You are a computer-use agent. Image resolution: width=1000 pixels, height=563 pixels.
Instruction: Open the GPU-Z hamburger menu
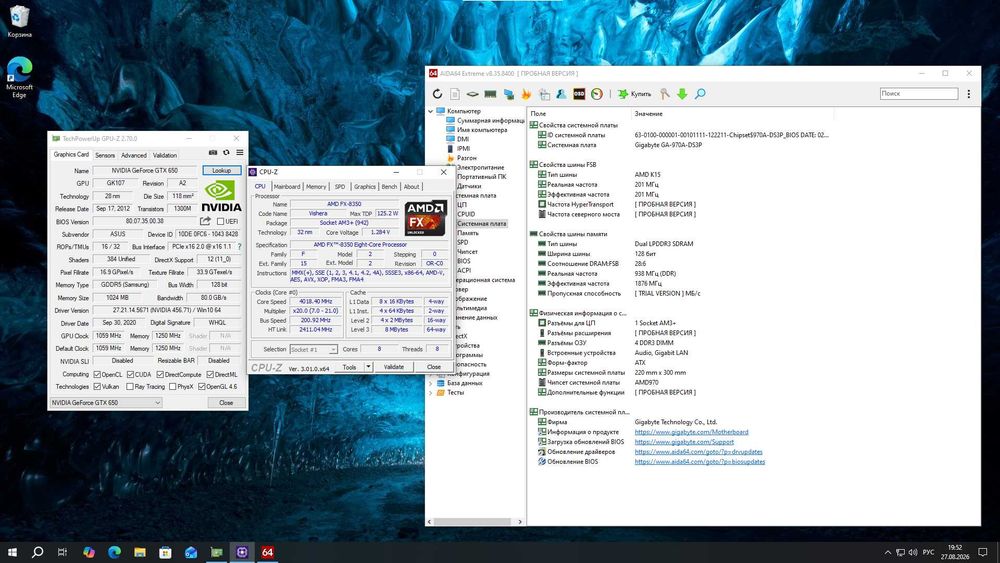[240, 152]
